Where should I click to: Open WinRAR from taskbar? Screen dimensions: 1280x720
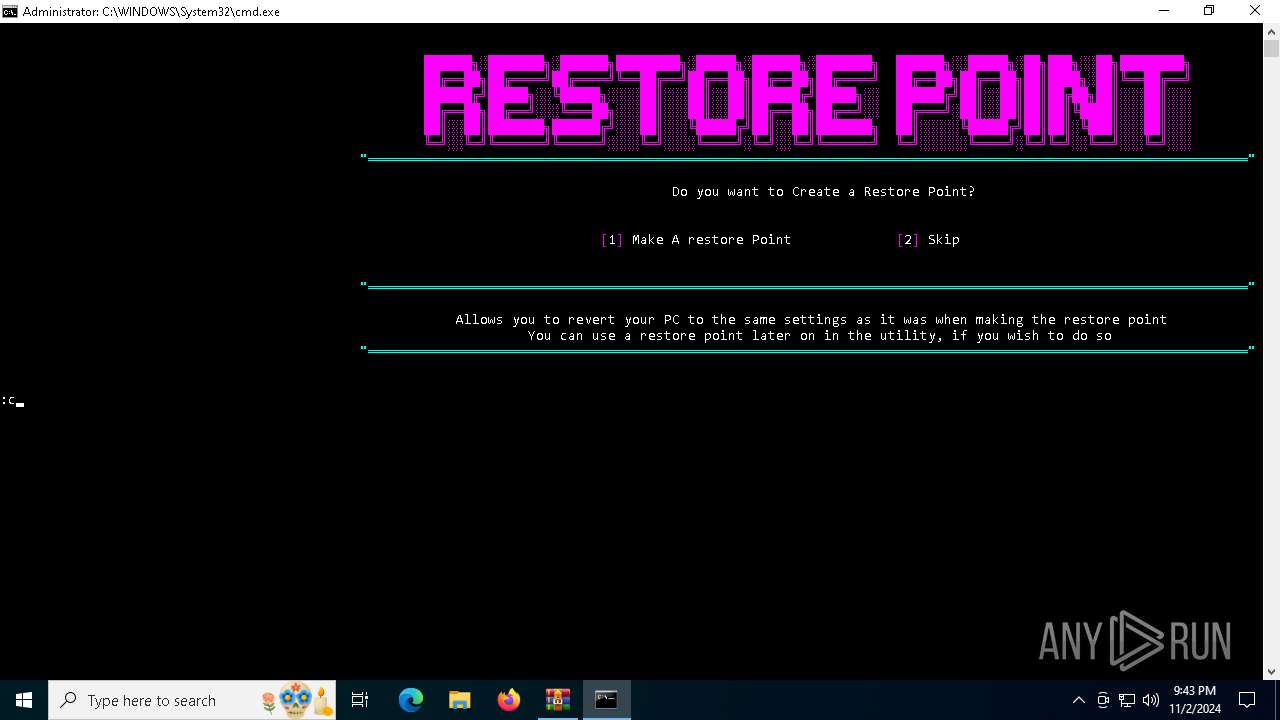(x=558, y=700)
